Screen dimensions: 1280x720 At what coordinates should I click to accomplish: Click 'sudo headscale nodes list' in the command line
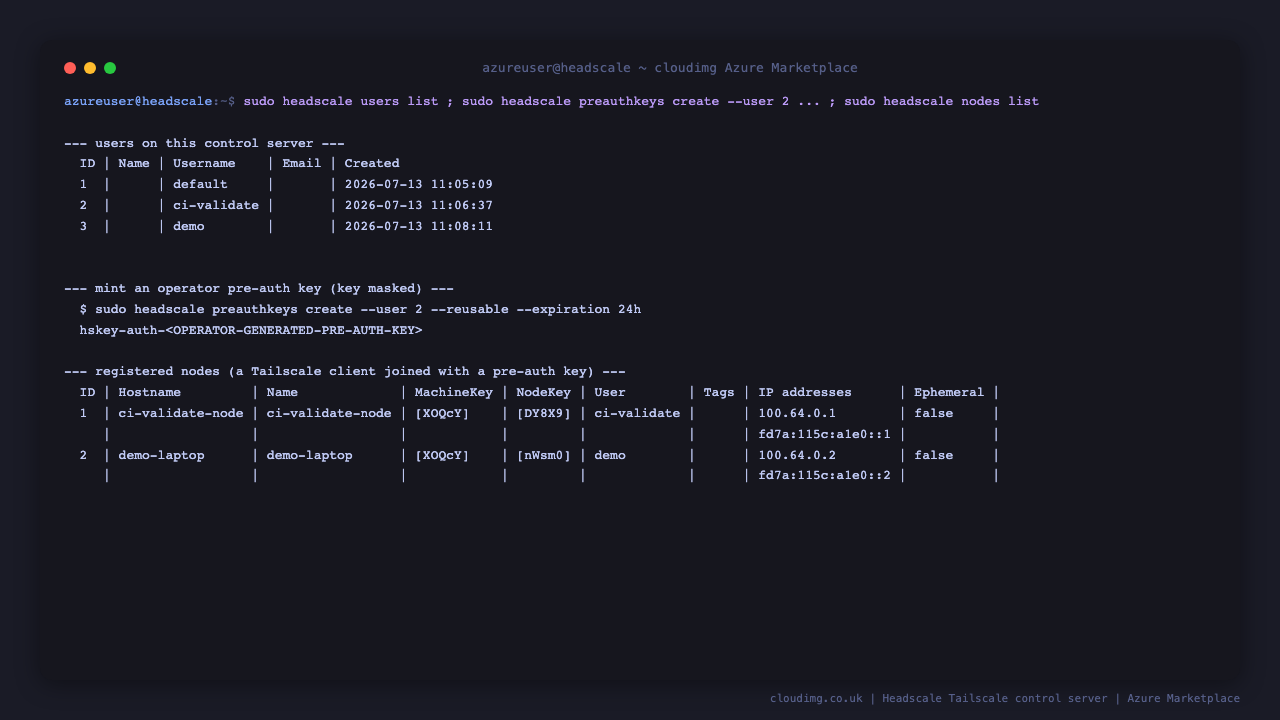point(941,101)
